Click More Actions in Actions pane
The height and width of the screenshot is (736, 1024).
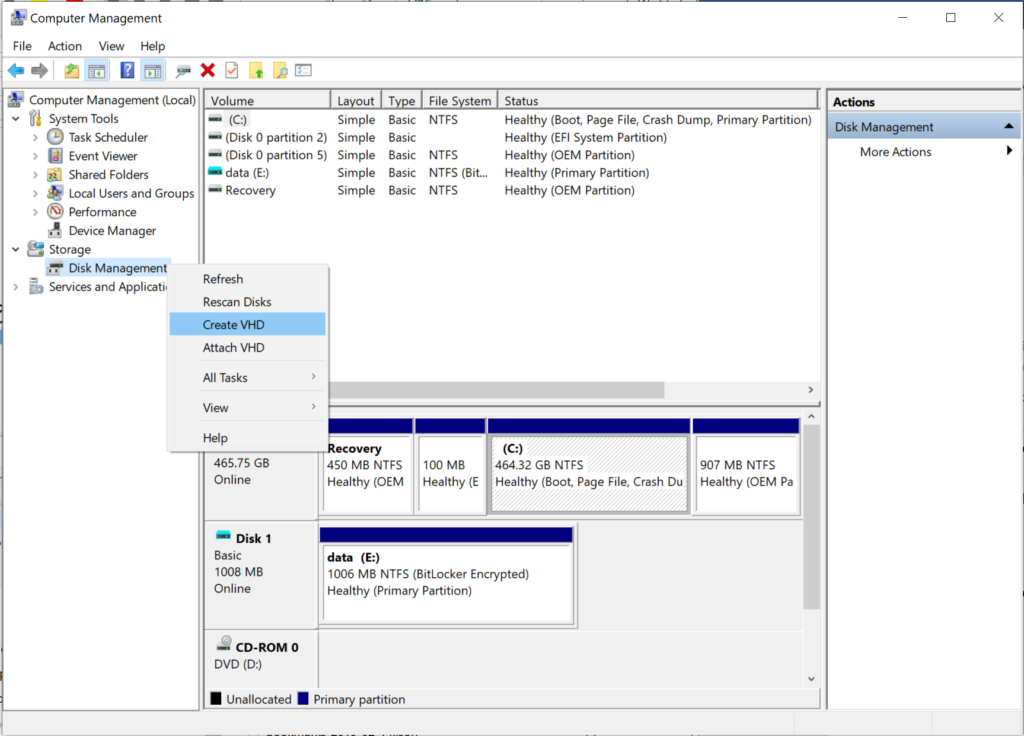pos(896,152)
